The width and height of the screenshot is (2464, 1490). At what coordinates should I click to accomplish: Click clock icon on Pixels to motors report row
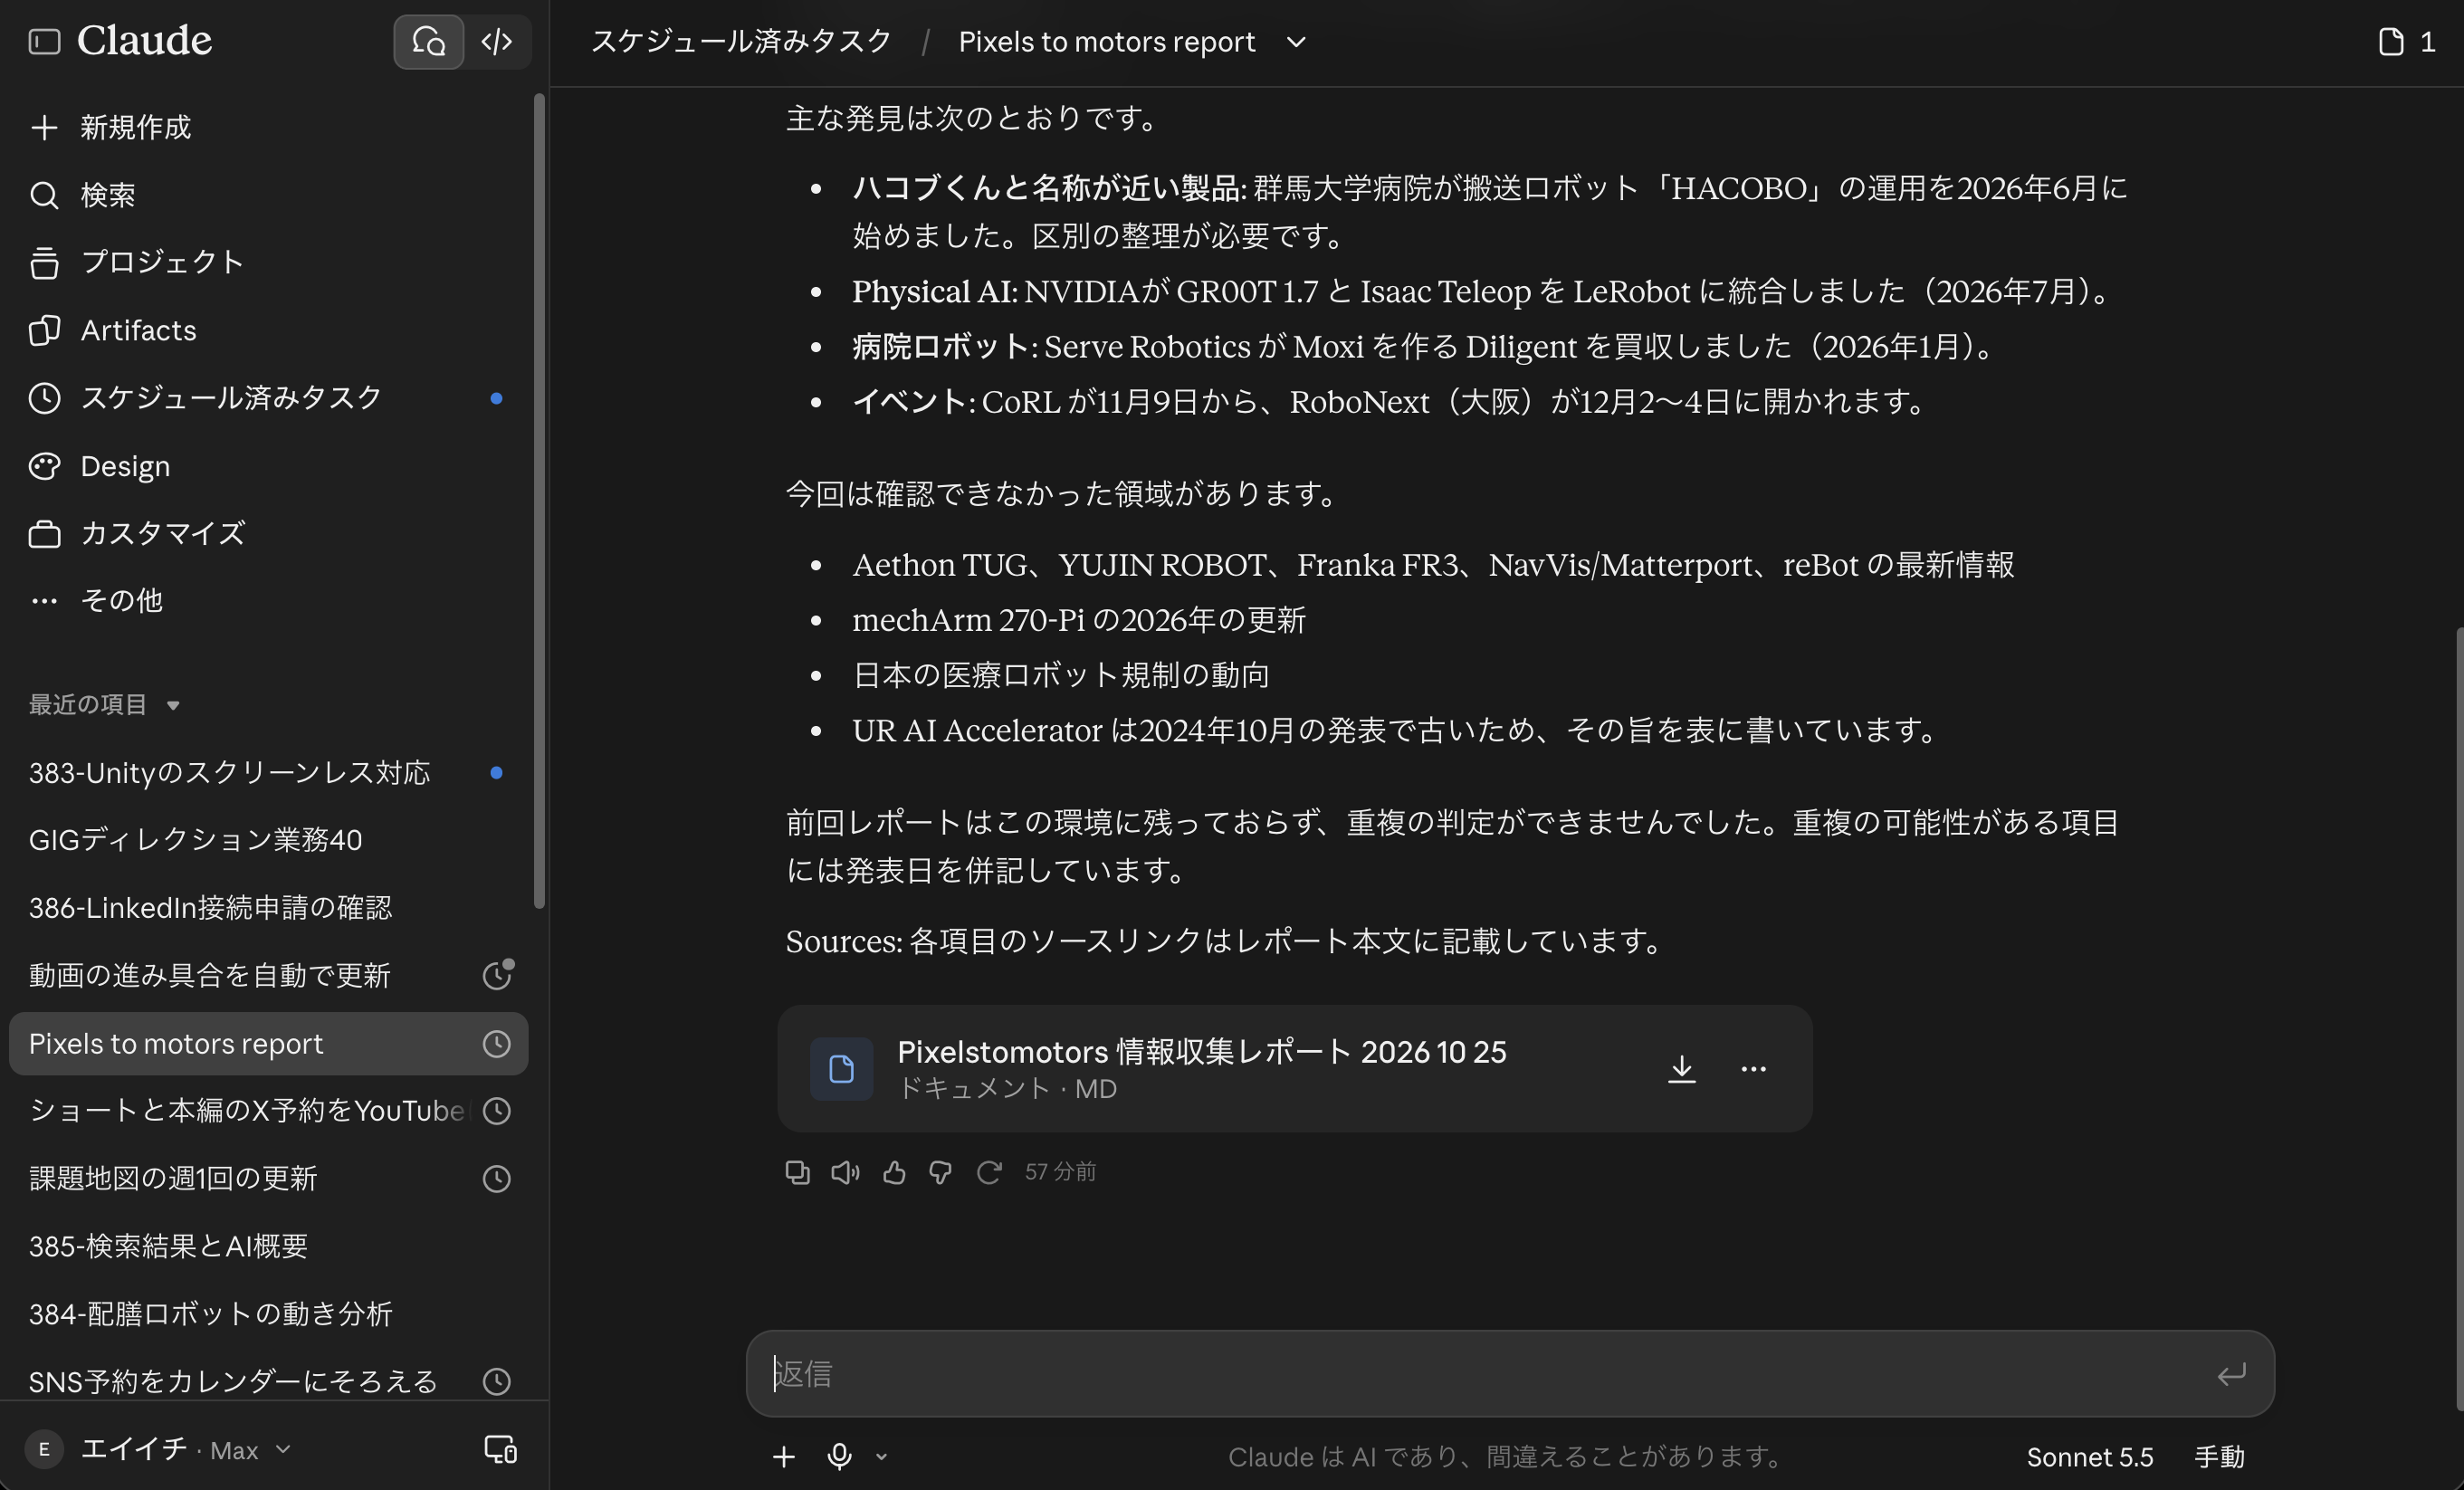point(497,1044)
